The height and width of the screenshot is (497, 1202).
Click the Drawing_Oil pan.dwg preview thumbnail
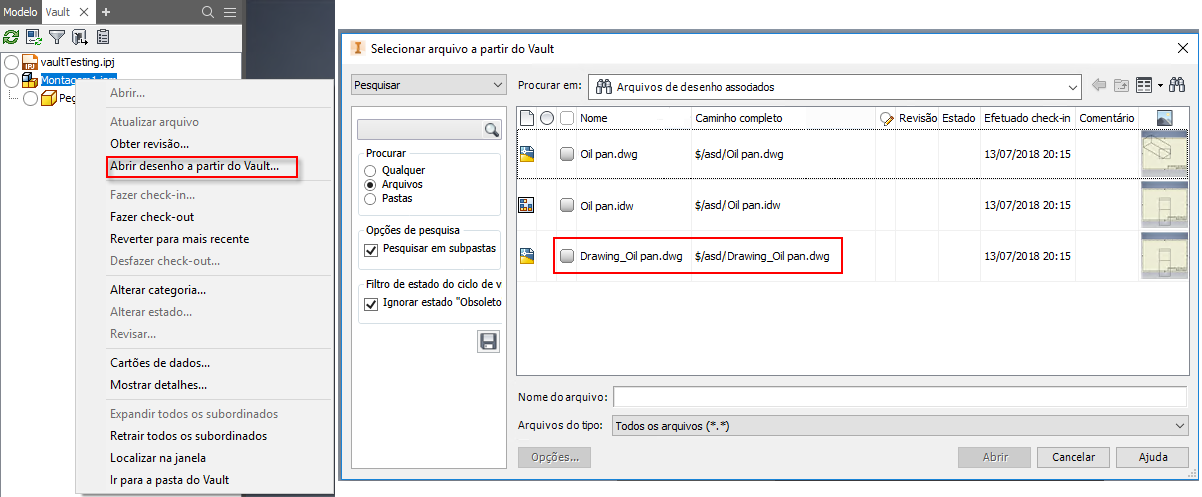[1163, 256]
